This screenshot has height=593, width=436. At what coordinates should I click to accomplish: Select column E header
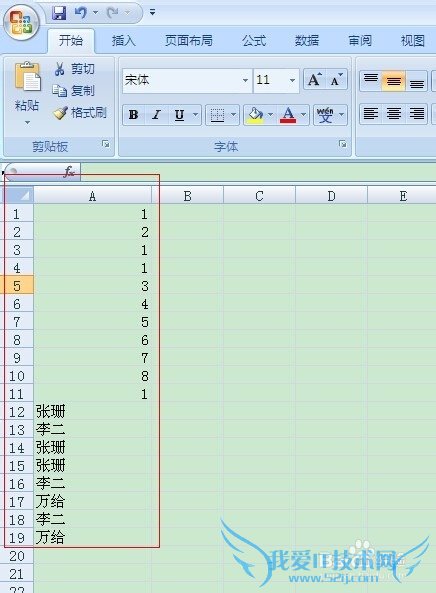pyautogui.click(x=402, y=196)
